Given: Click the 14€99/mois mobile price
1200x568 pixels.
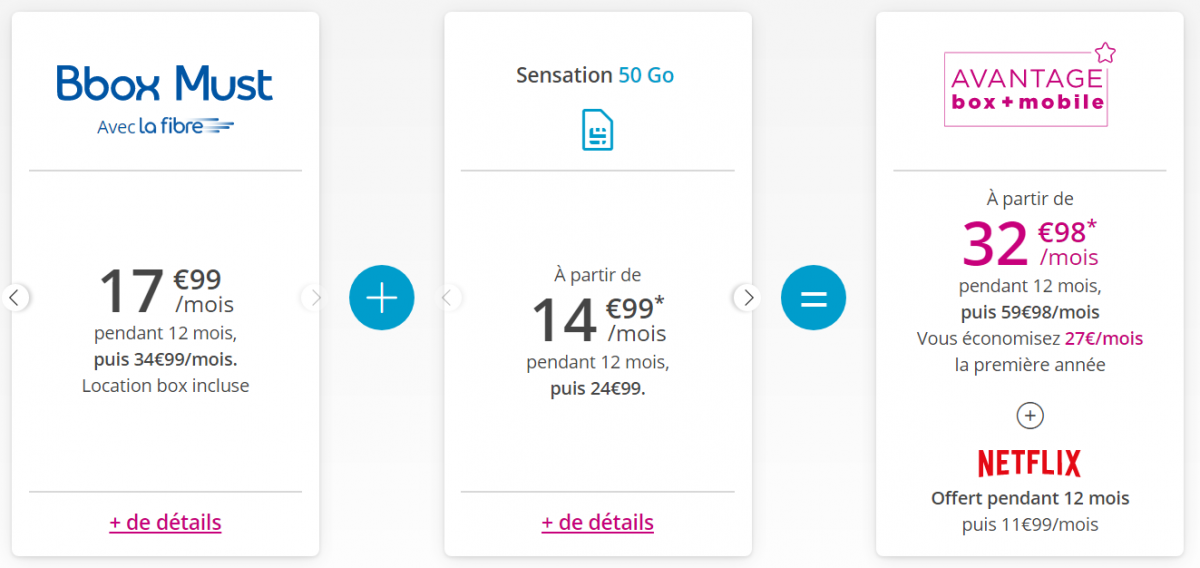Looking at the screenshot, I should click(x=598, y=319).
